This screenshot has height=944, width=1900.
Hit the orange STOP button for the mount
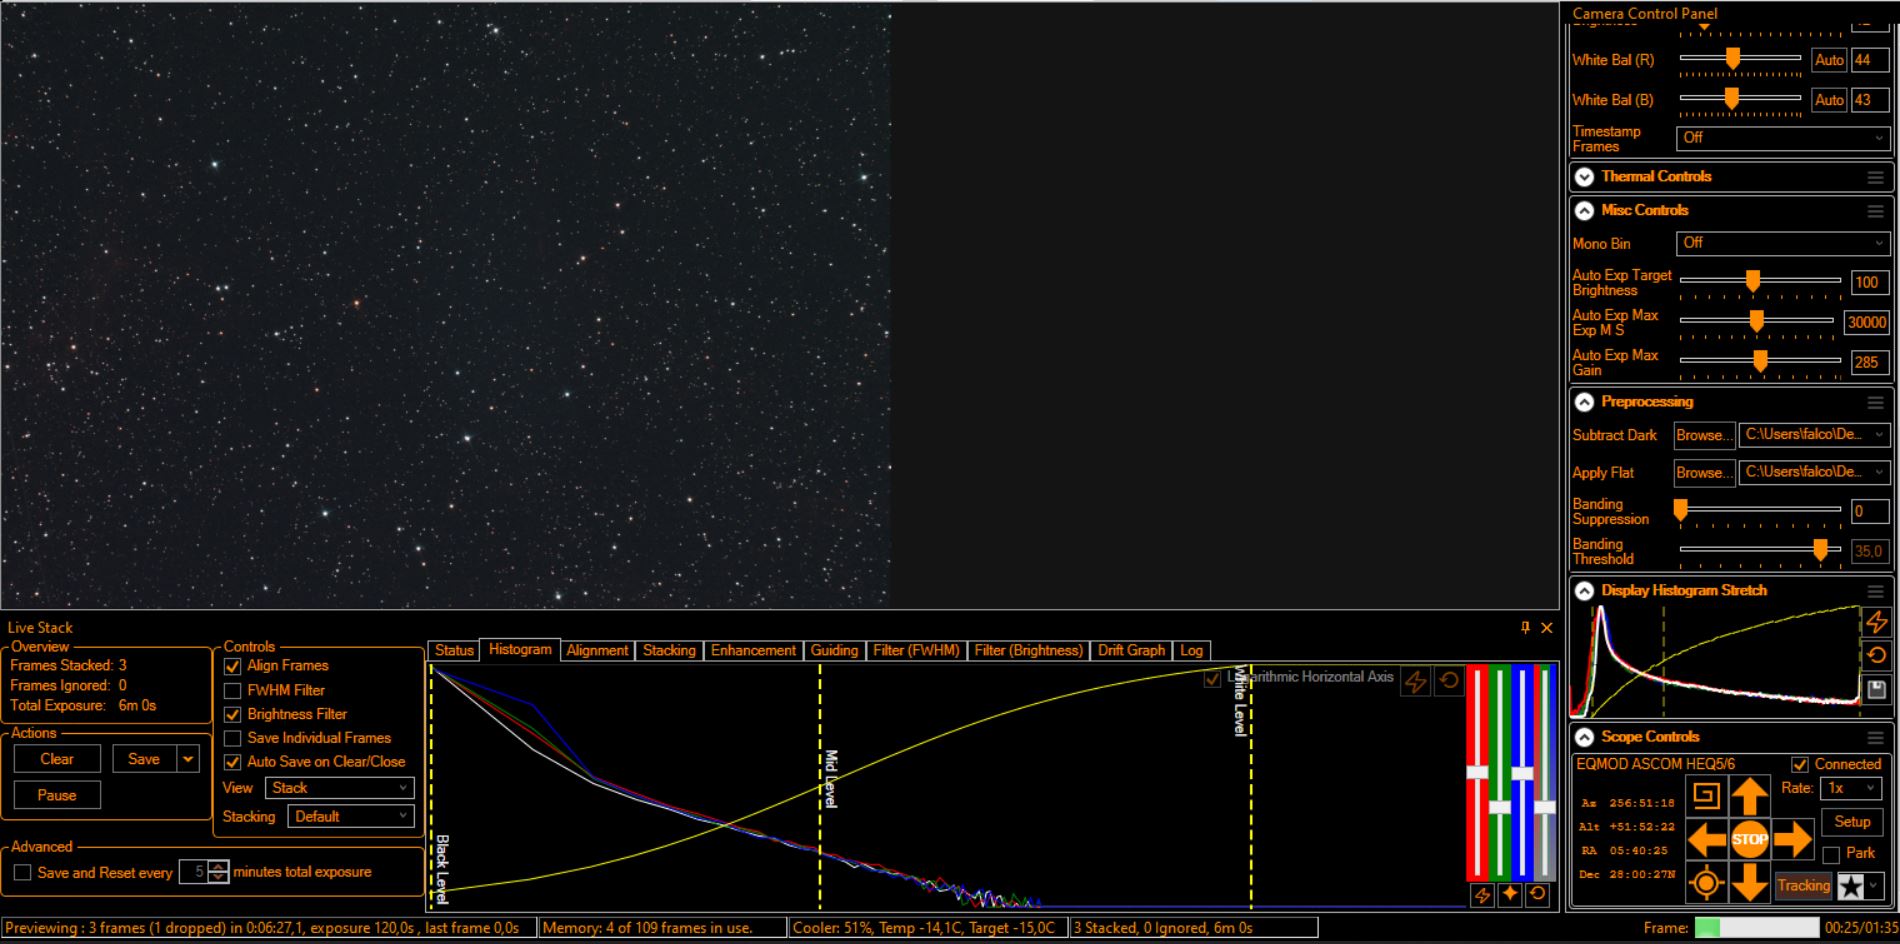point(1749,839)
